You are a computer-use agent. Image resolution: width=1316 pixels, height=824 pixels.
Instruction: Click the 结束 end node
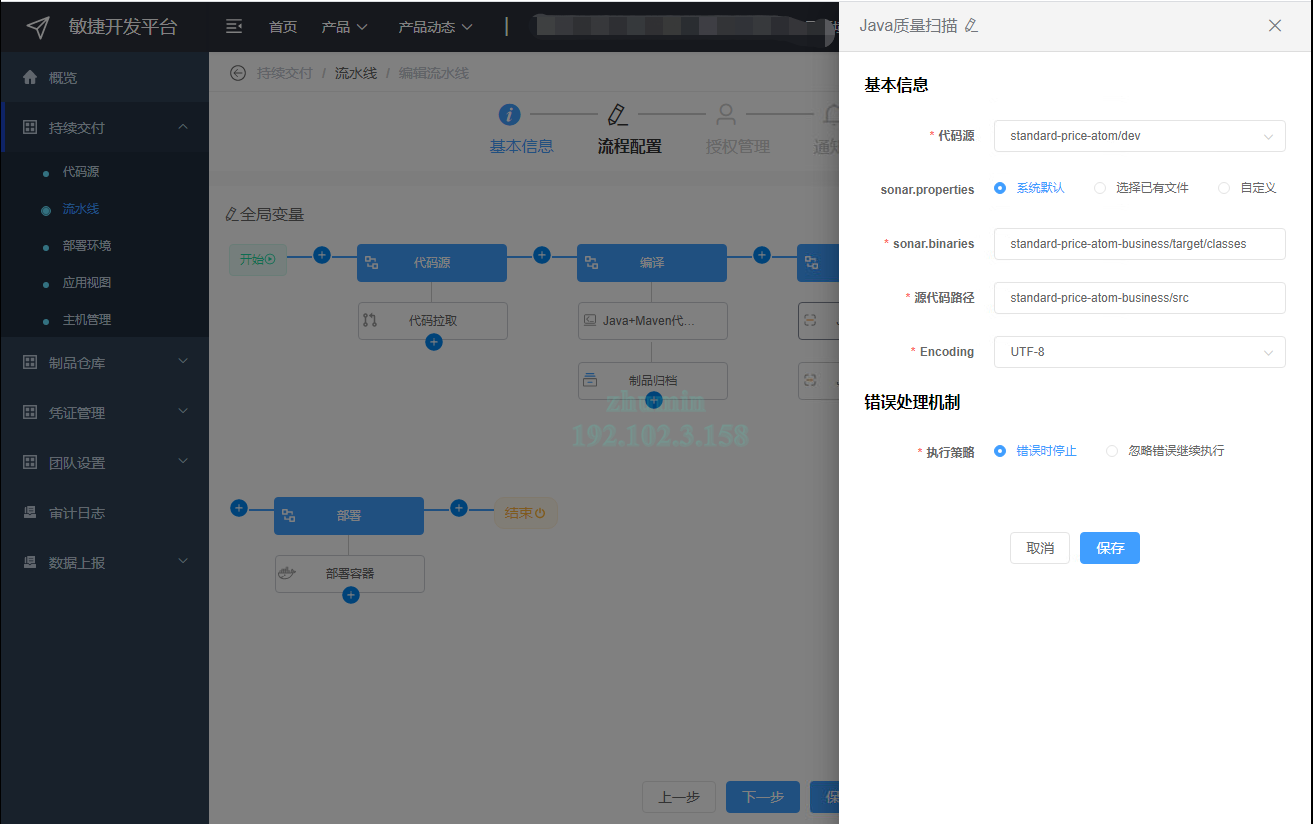(x=526, y=513)
